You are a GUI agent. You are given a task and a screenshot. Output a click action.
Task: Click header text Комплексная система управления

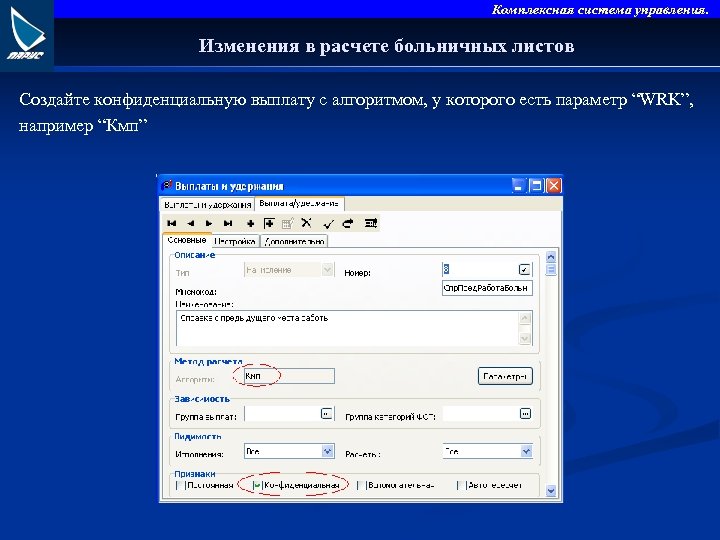point(600,10)
